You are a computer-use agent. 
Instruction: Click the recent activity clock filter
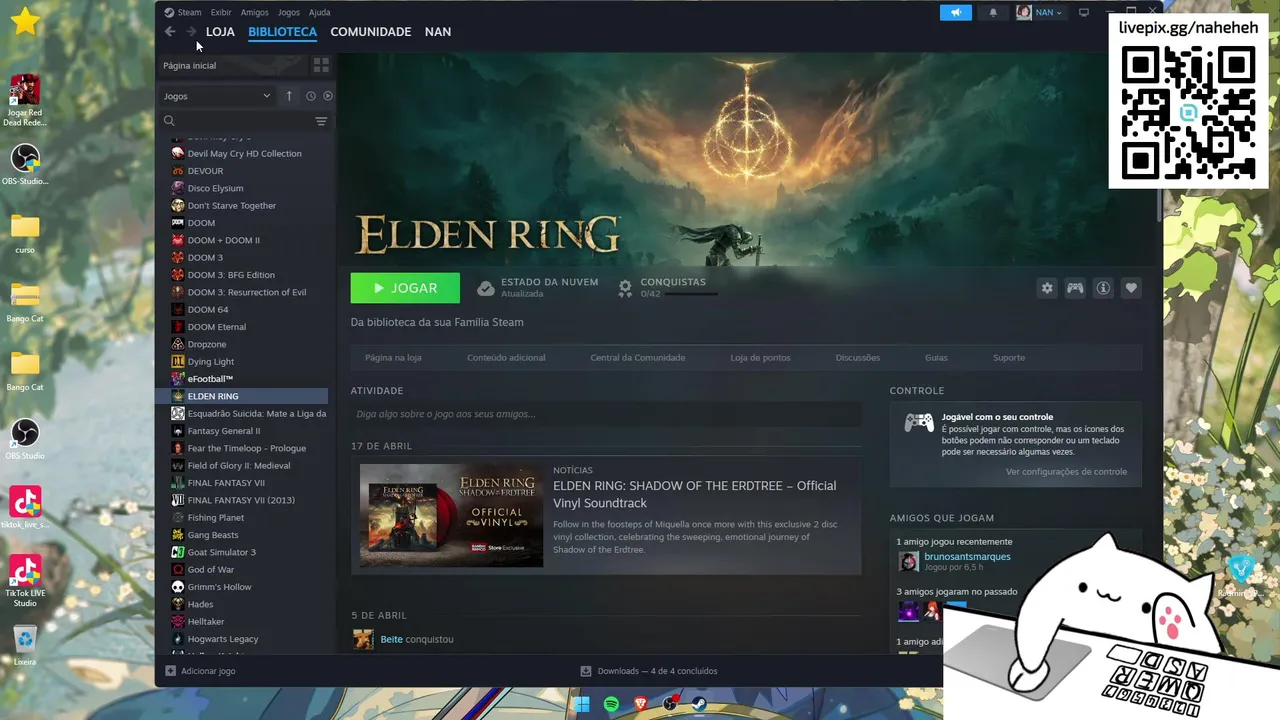pos(310,96)
